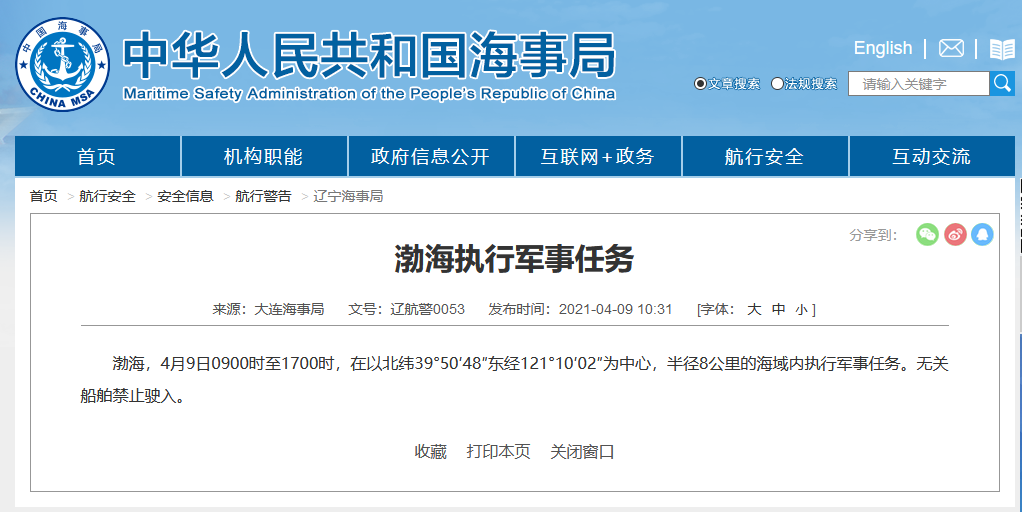Screen dimensions: 1022x512
Task: Open the 航行安全 navigation tab
Action: click(764, 157)
